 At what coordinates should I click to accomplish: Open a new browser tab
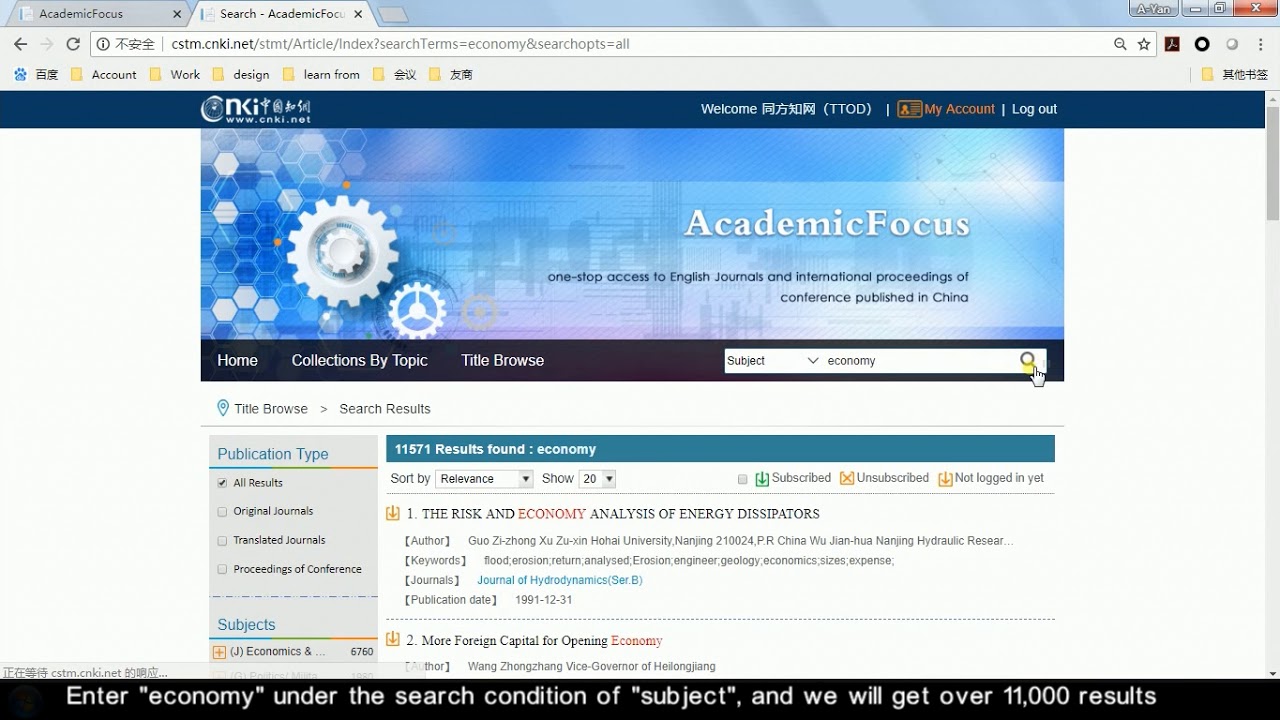coord(392,14)
